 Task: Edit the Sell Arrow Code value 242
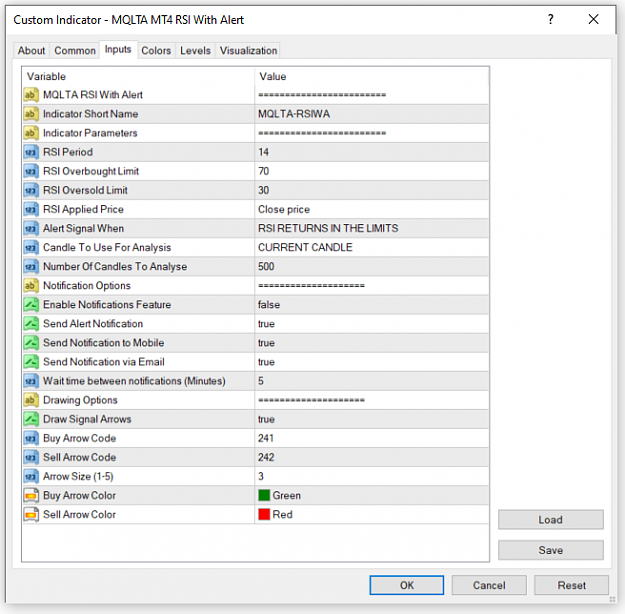371,458
